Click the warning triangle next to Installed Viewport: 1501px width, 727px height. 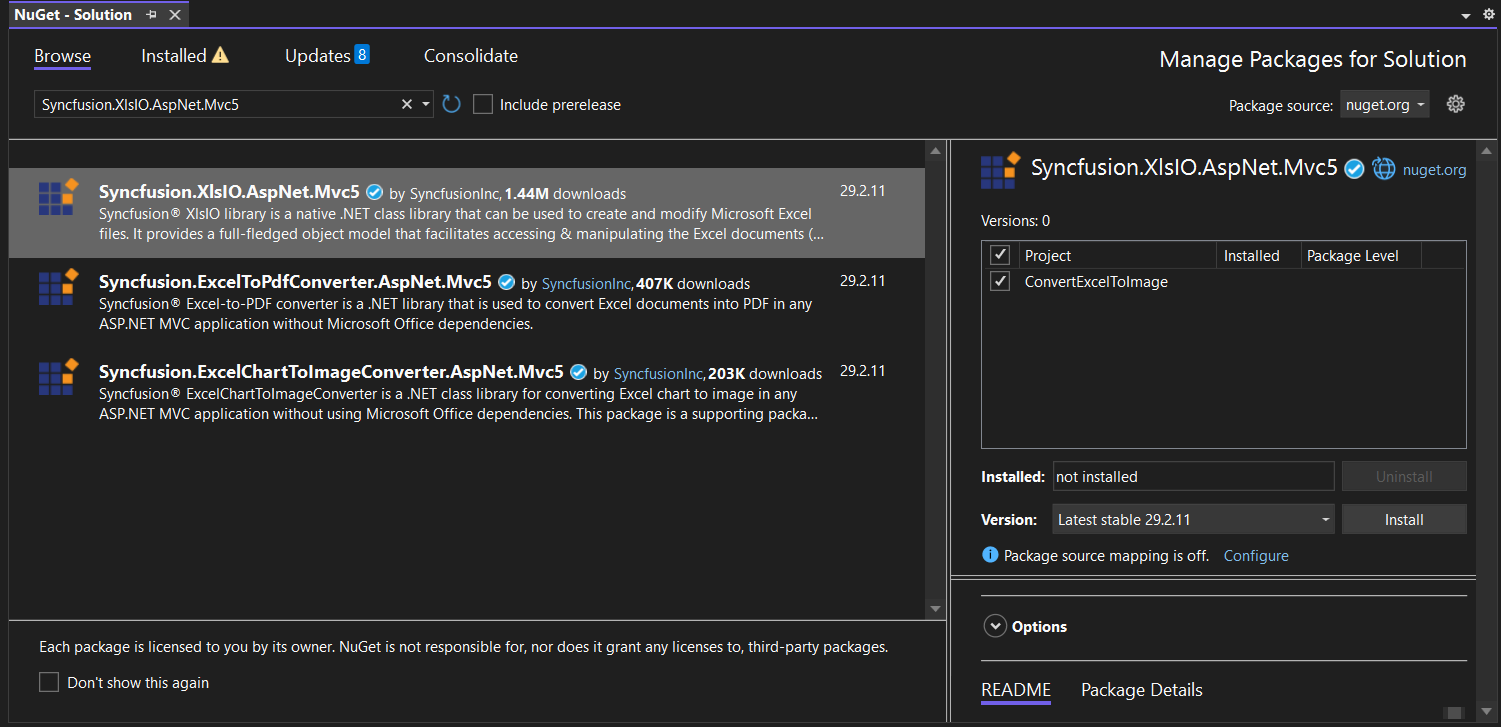221,56
